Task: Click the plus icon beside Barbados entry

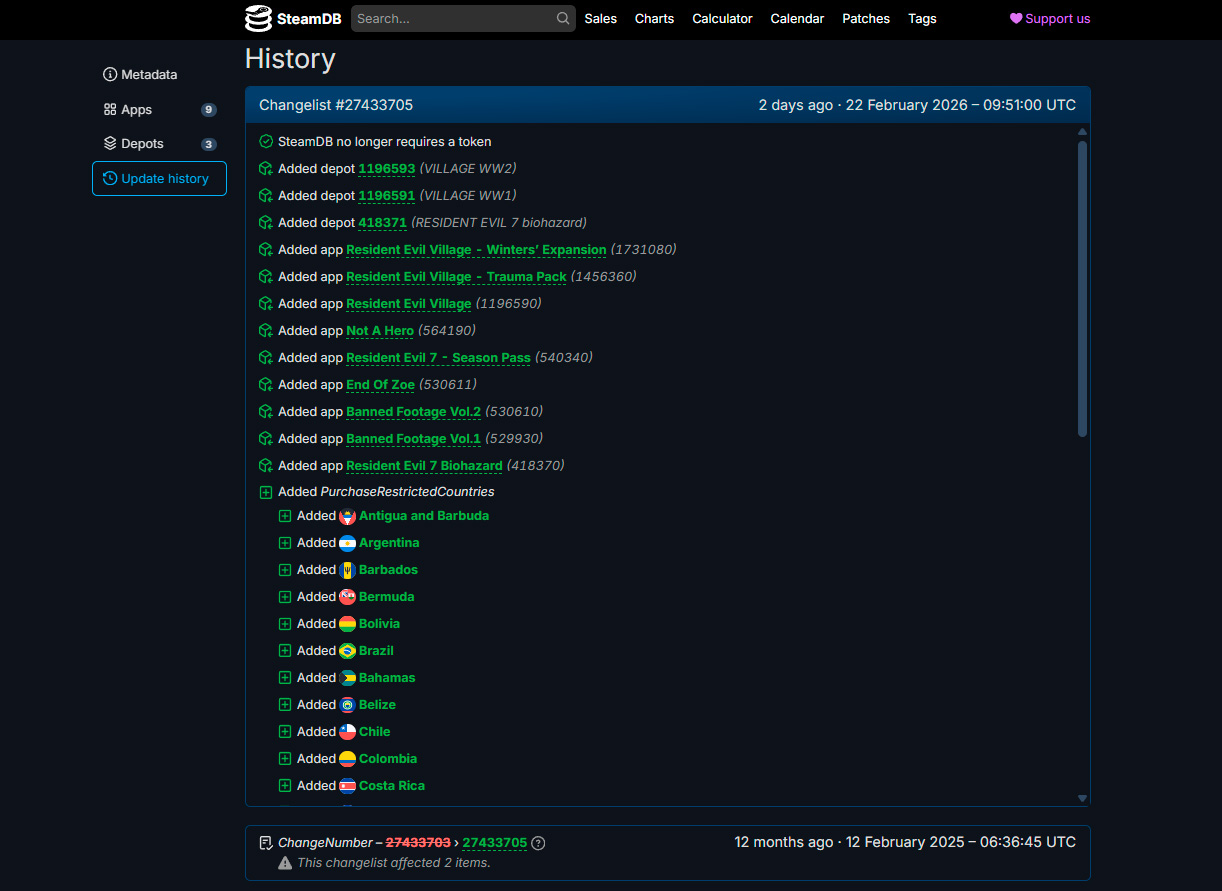Action: (285, 570)
